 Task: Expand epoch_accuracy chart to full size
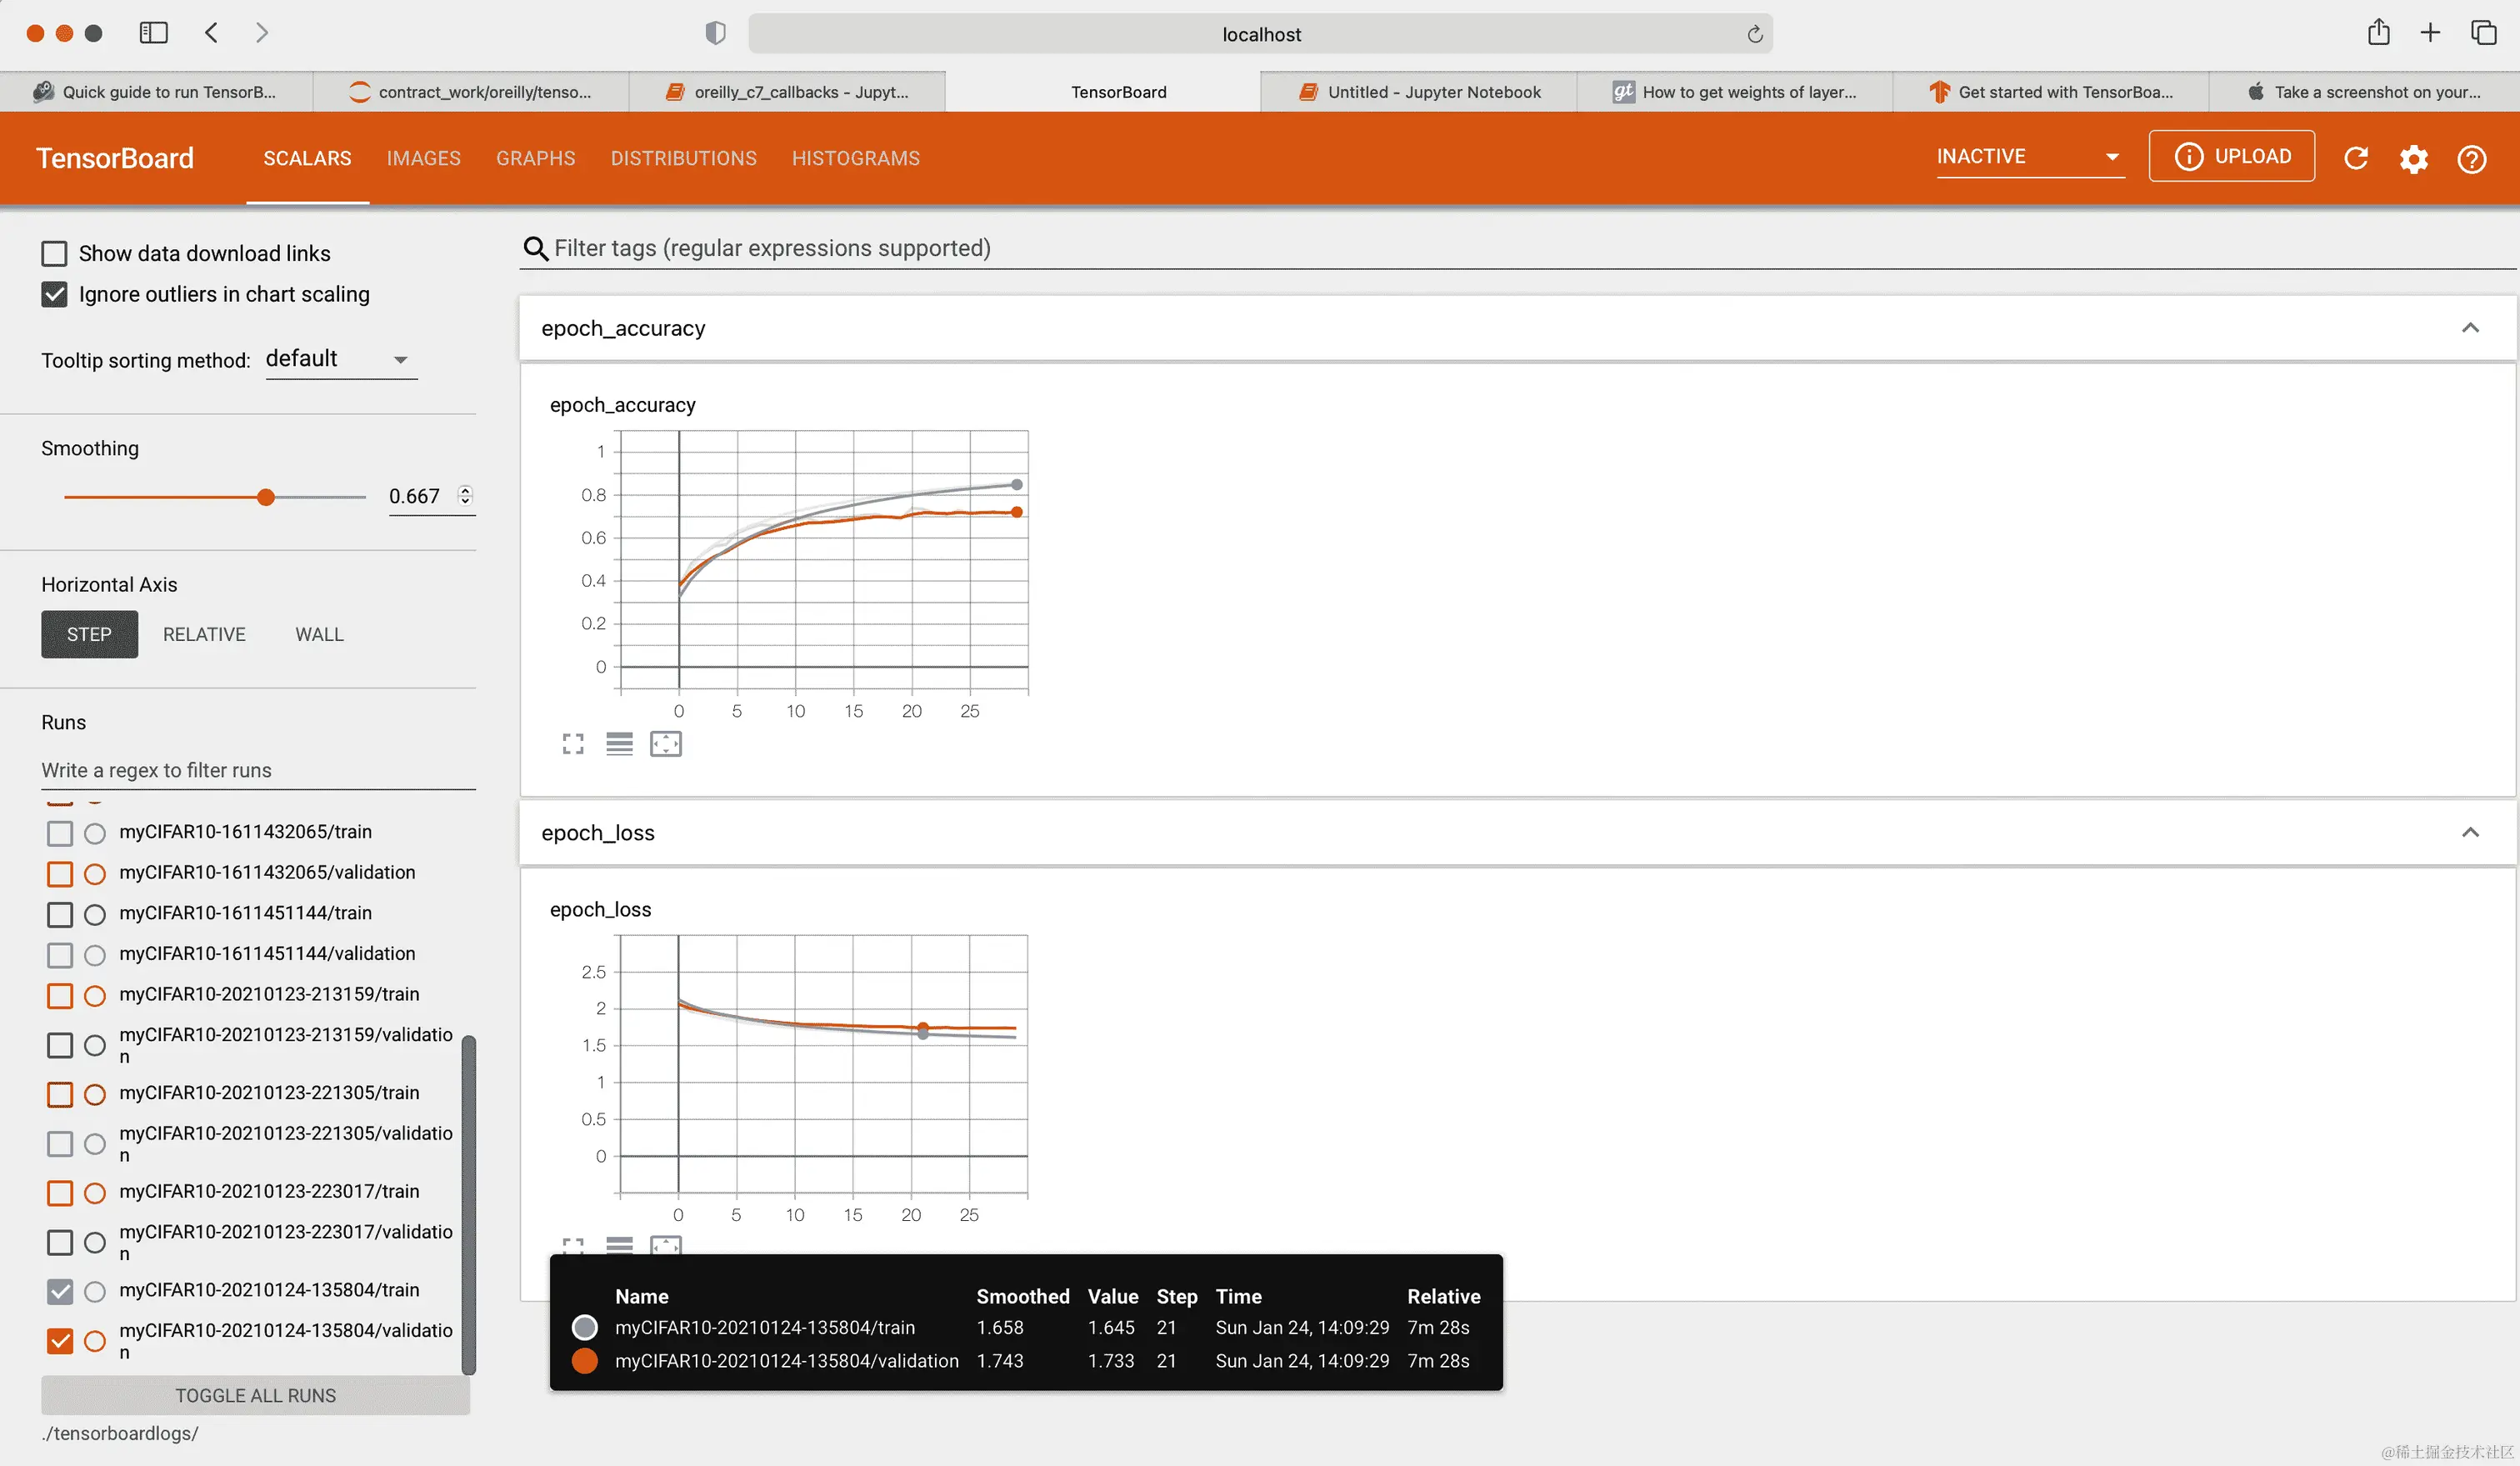(x=573, y=744)
